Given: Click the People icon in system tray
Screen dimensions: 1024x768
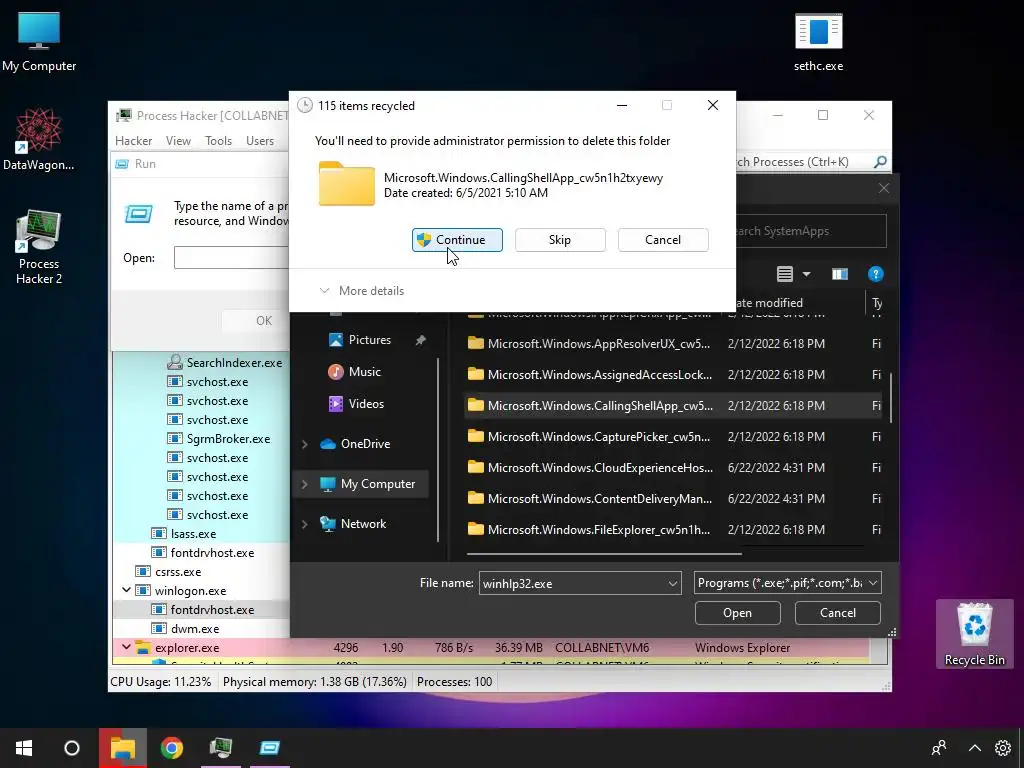Looking at the screenshot, I should [939, 748].
